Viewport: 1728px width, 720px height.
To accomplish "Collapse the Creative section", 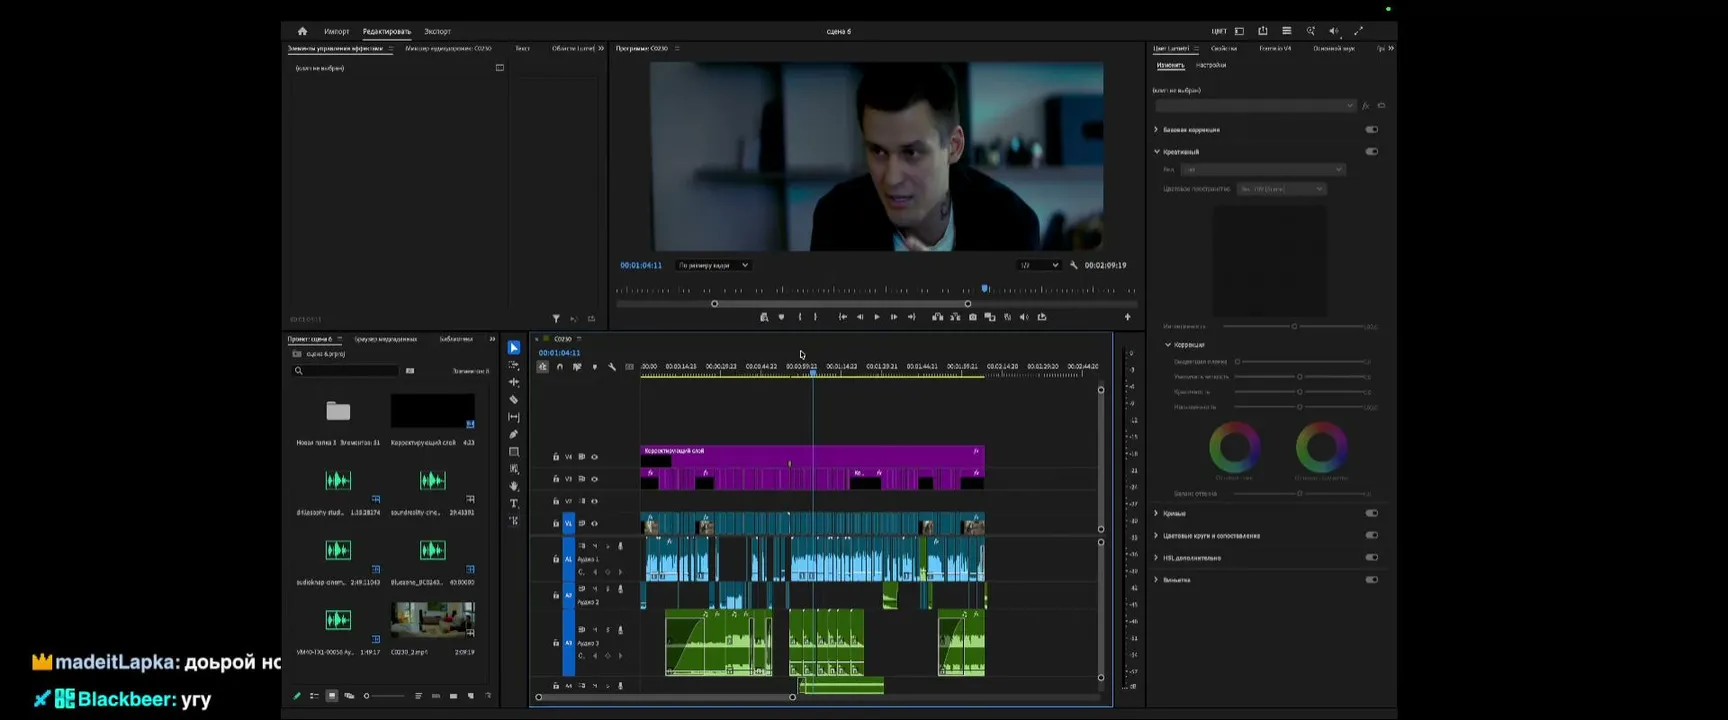I will [1157, 152].
